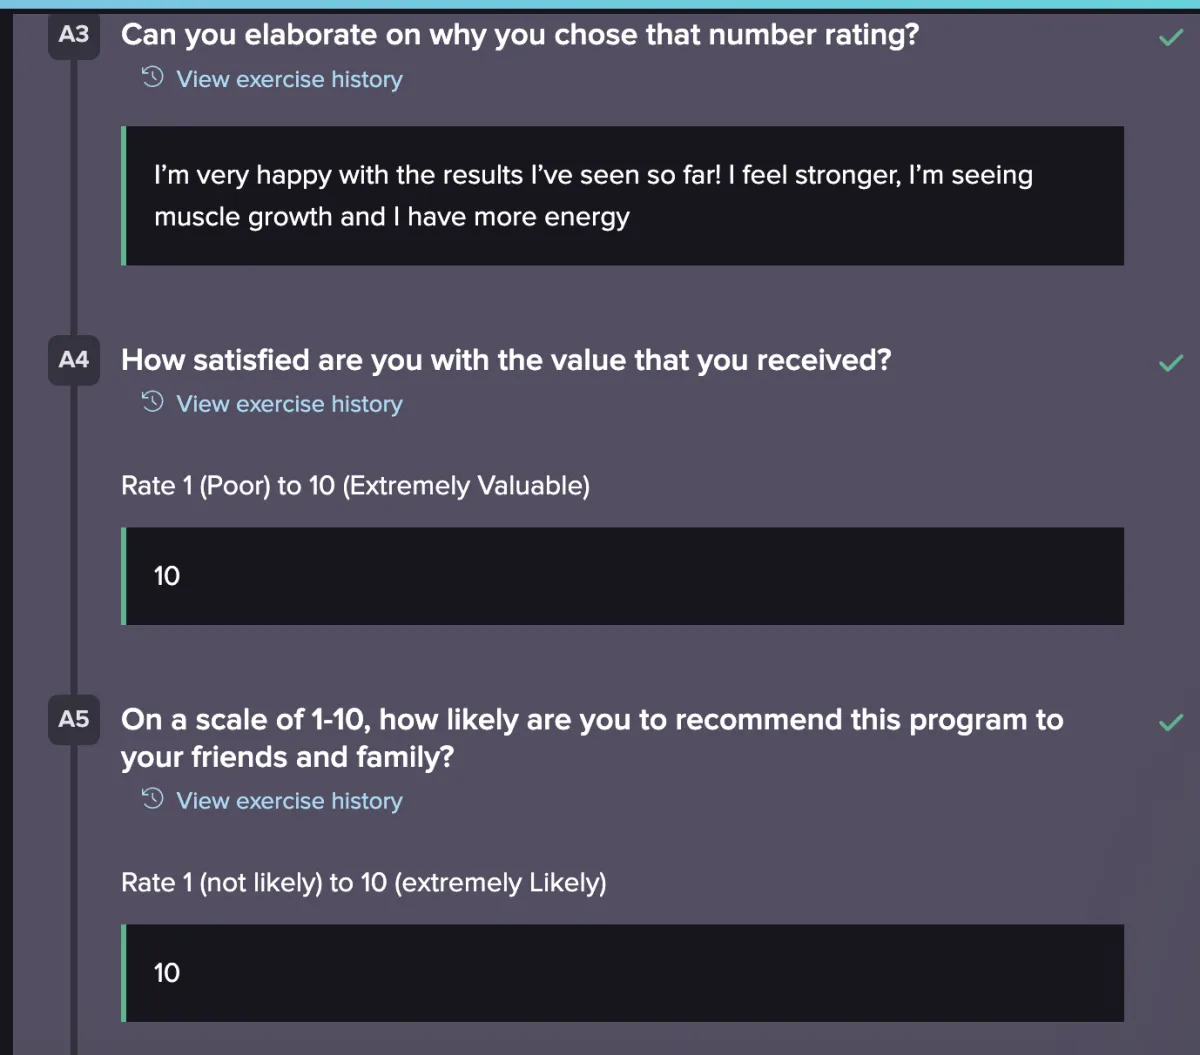Viewport: 1200px width, 1055px height.
Task: Click the history clock icon under question A3
Action: point(153,78)
